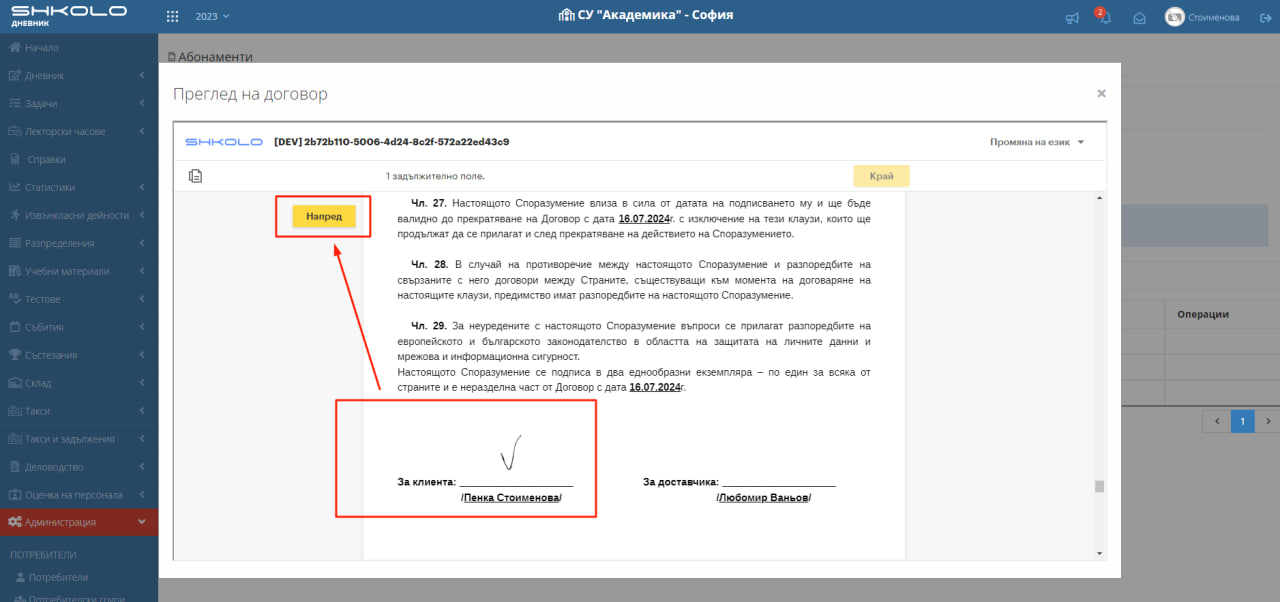Open the messages envelope icon

coord(1138,18)
